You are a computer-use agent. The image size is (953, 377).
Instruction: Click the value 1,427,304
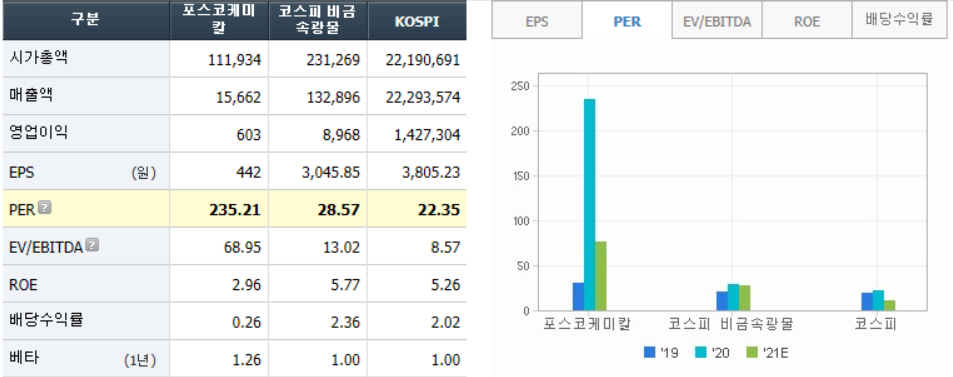pos(427,135)
